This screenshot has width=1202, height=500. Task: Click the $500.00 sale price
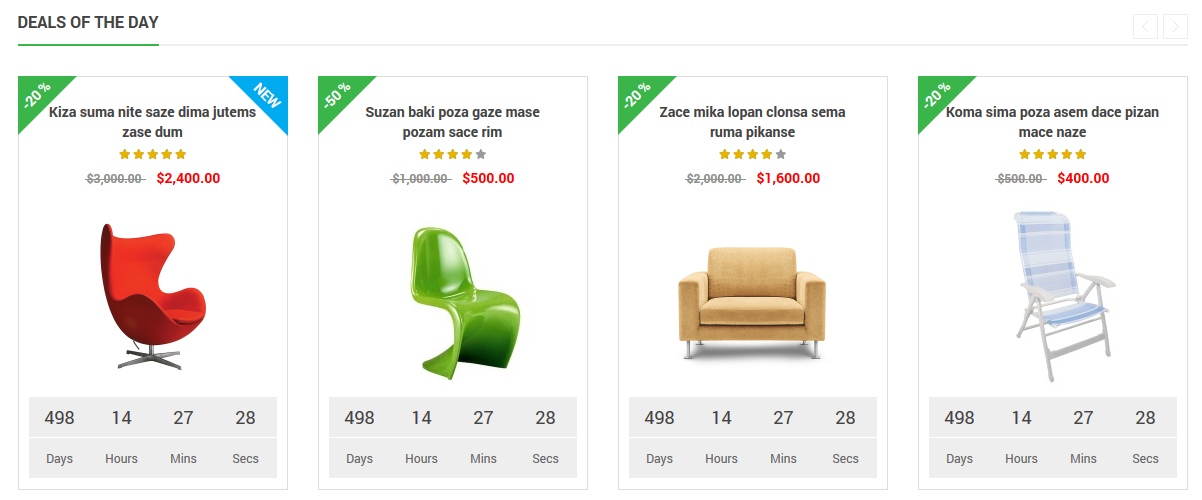tap(488, 178)
